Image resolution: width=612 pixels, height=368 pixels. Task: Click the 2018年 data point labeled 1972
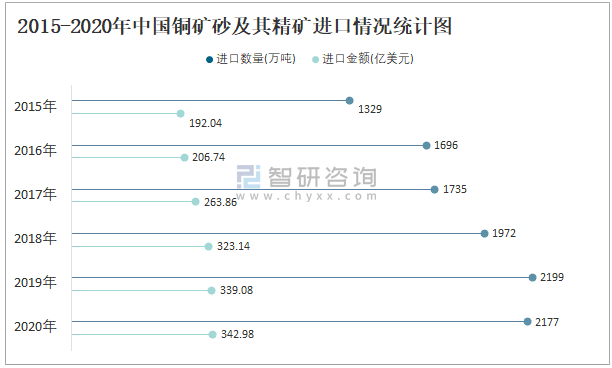(x=484, y=233)
